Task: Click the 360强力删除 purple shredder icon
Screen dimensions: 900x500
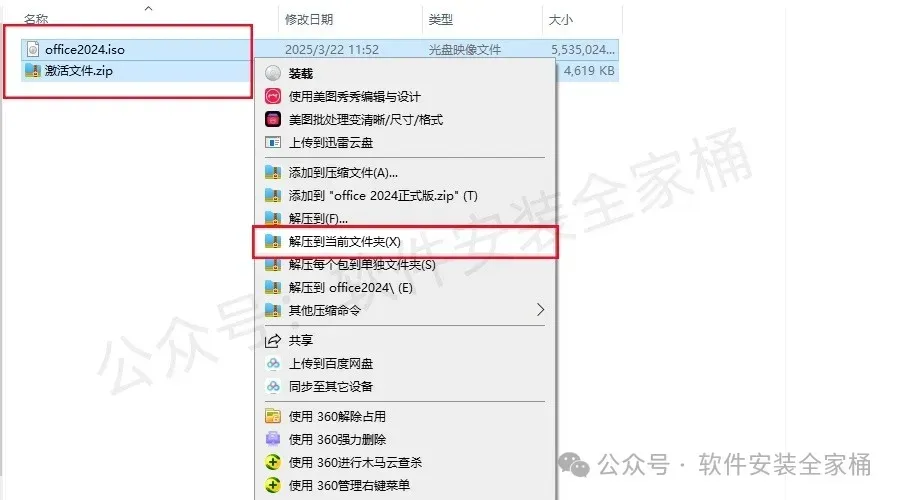Action: click(273, 439)
